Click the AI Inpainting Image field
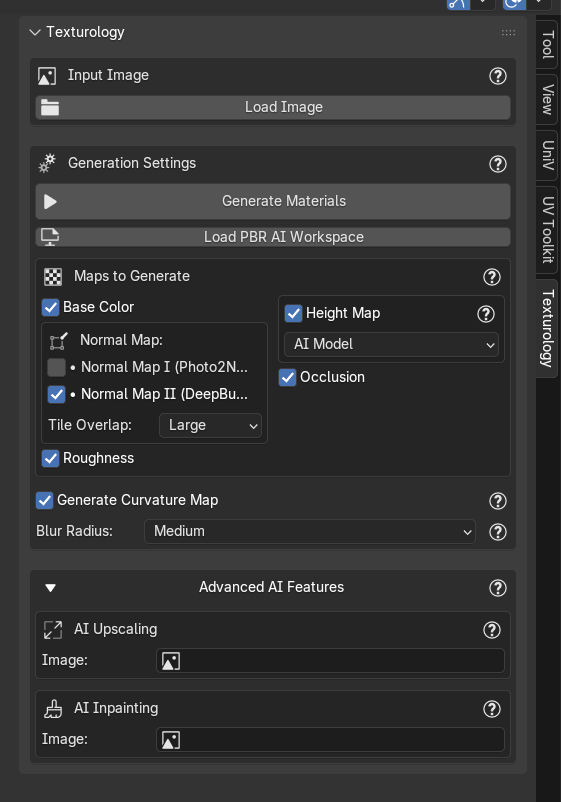Viewport: 561px width, 802px height. [330, 740]
